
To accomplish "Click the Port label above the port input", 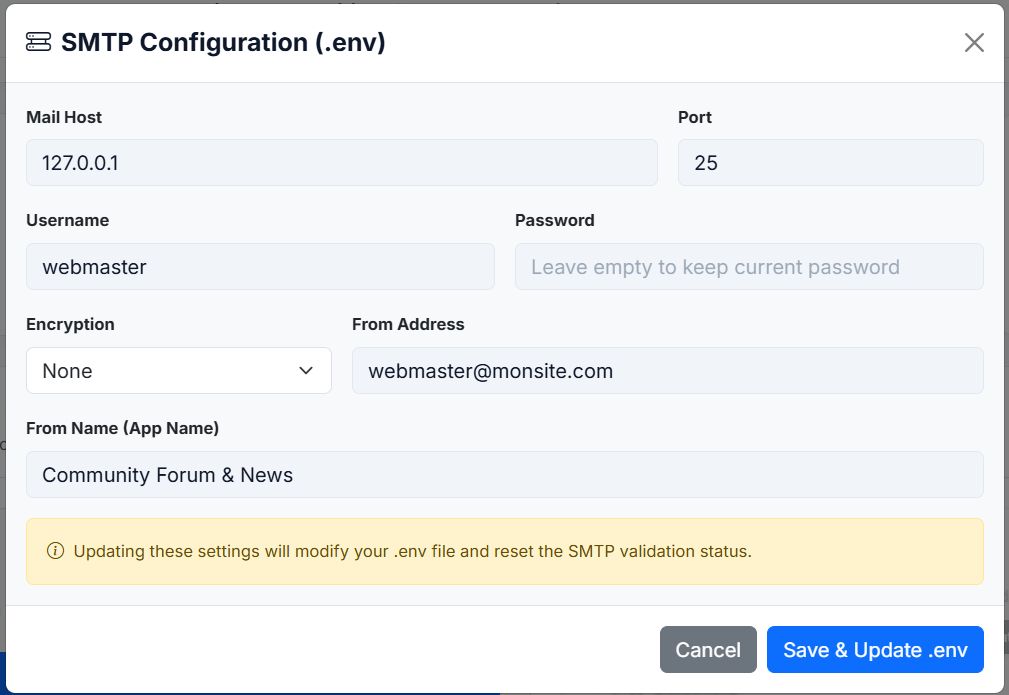I will coord(694,117).
